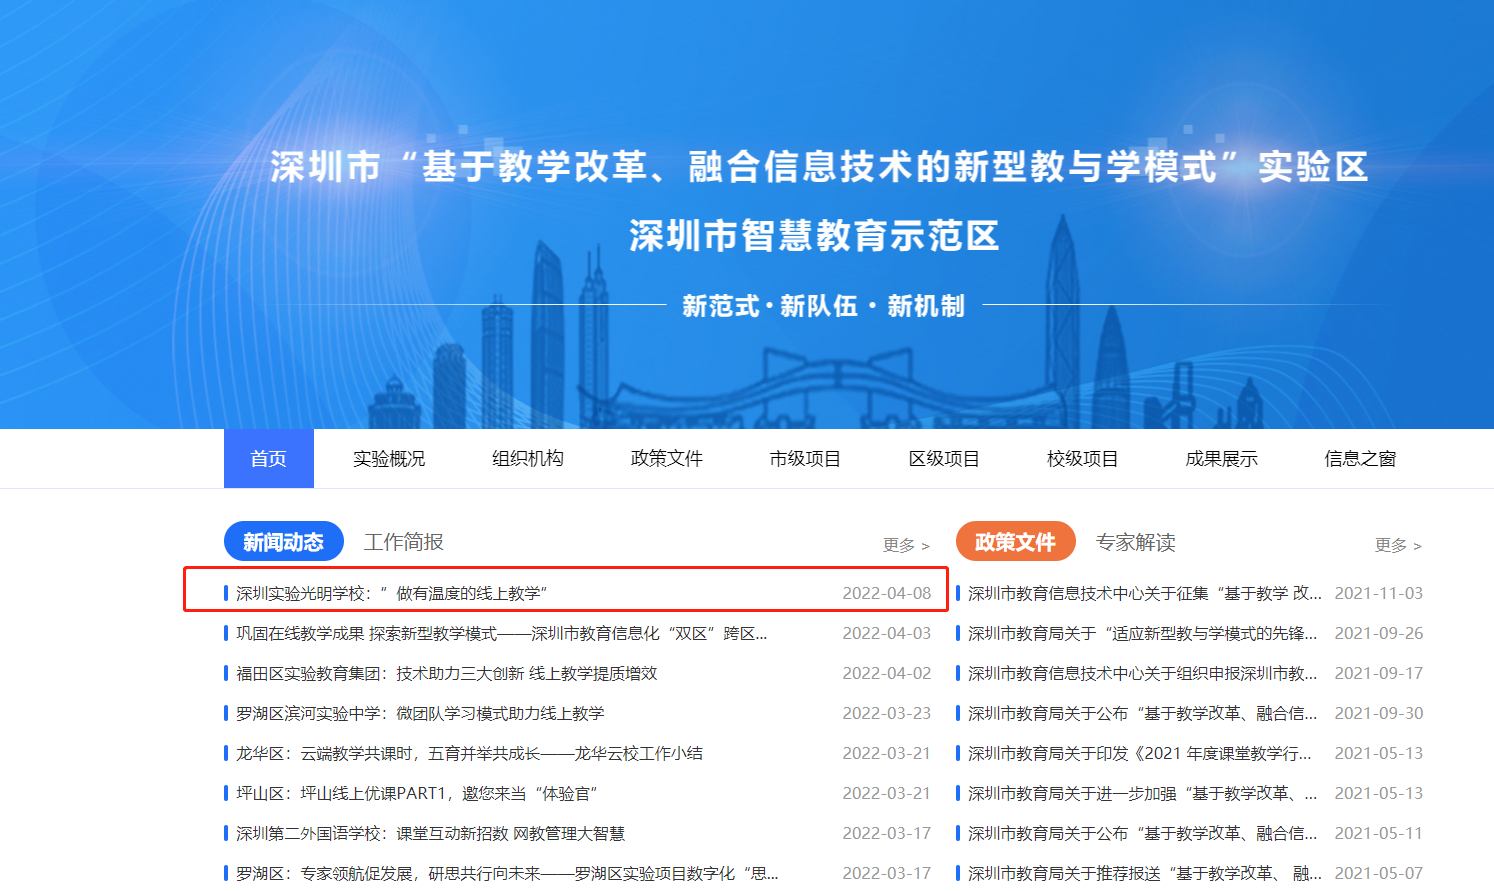Screen dimensions: 1494x891
Task: Click 区级项目 in the navigation bar
Action: tap(944, 459)
